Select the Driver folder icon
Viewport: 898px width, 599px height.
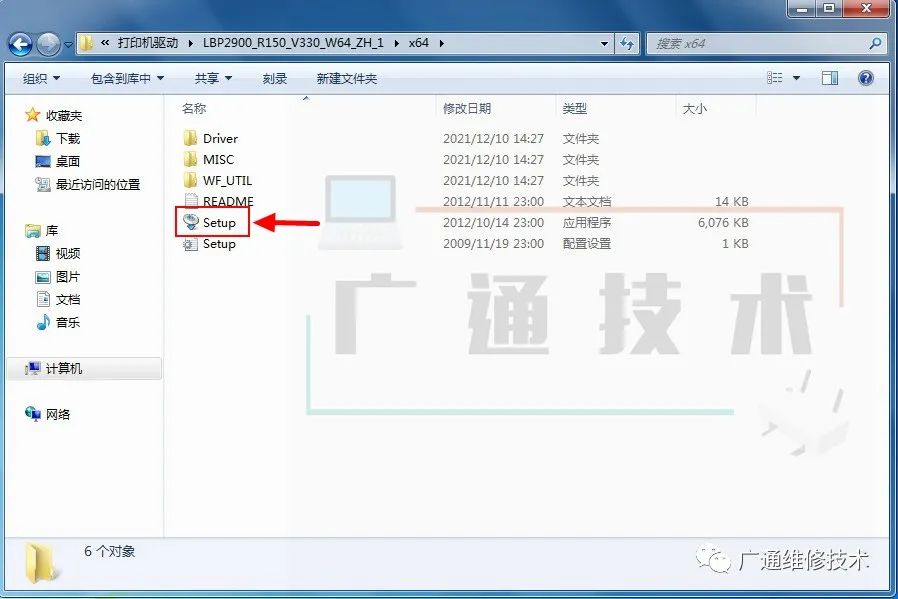coord(190,138)
